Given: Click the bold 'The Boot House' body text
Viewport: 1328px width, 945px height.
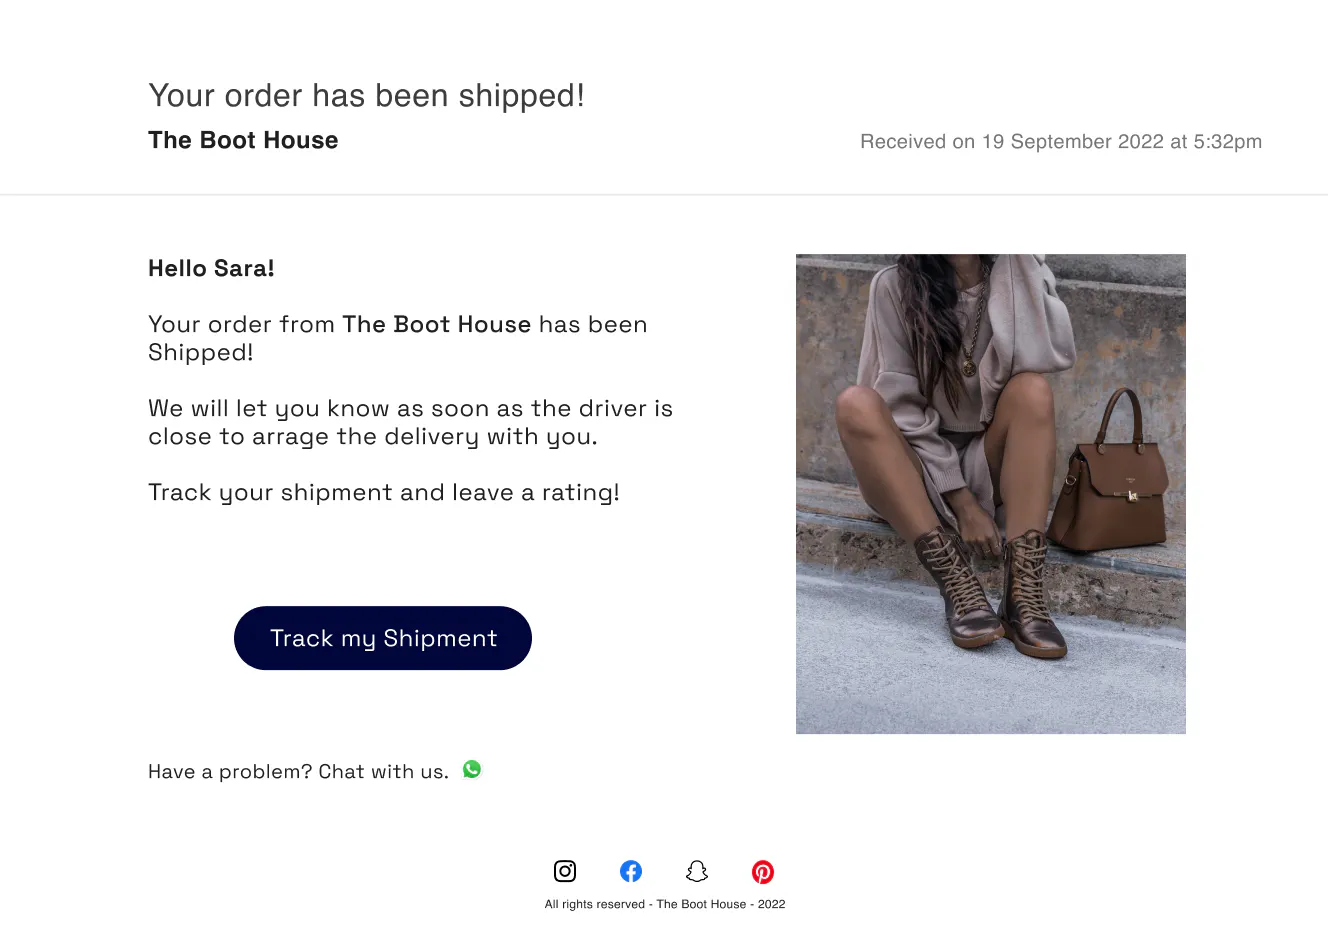Looking at the screenshot, I should pos(437,324).
